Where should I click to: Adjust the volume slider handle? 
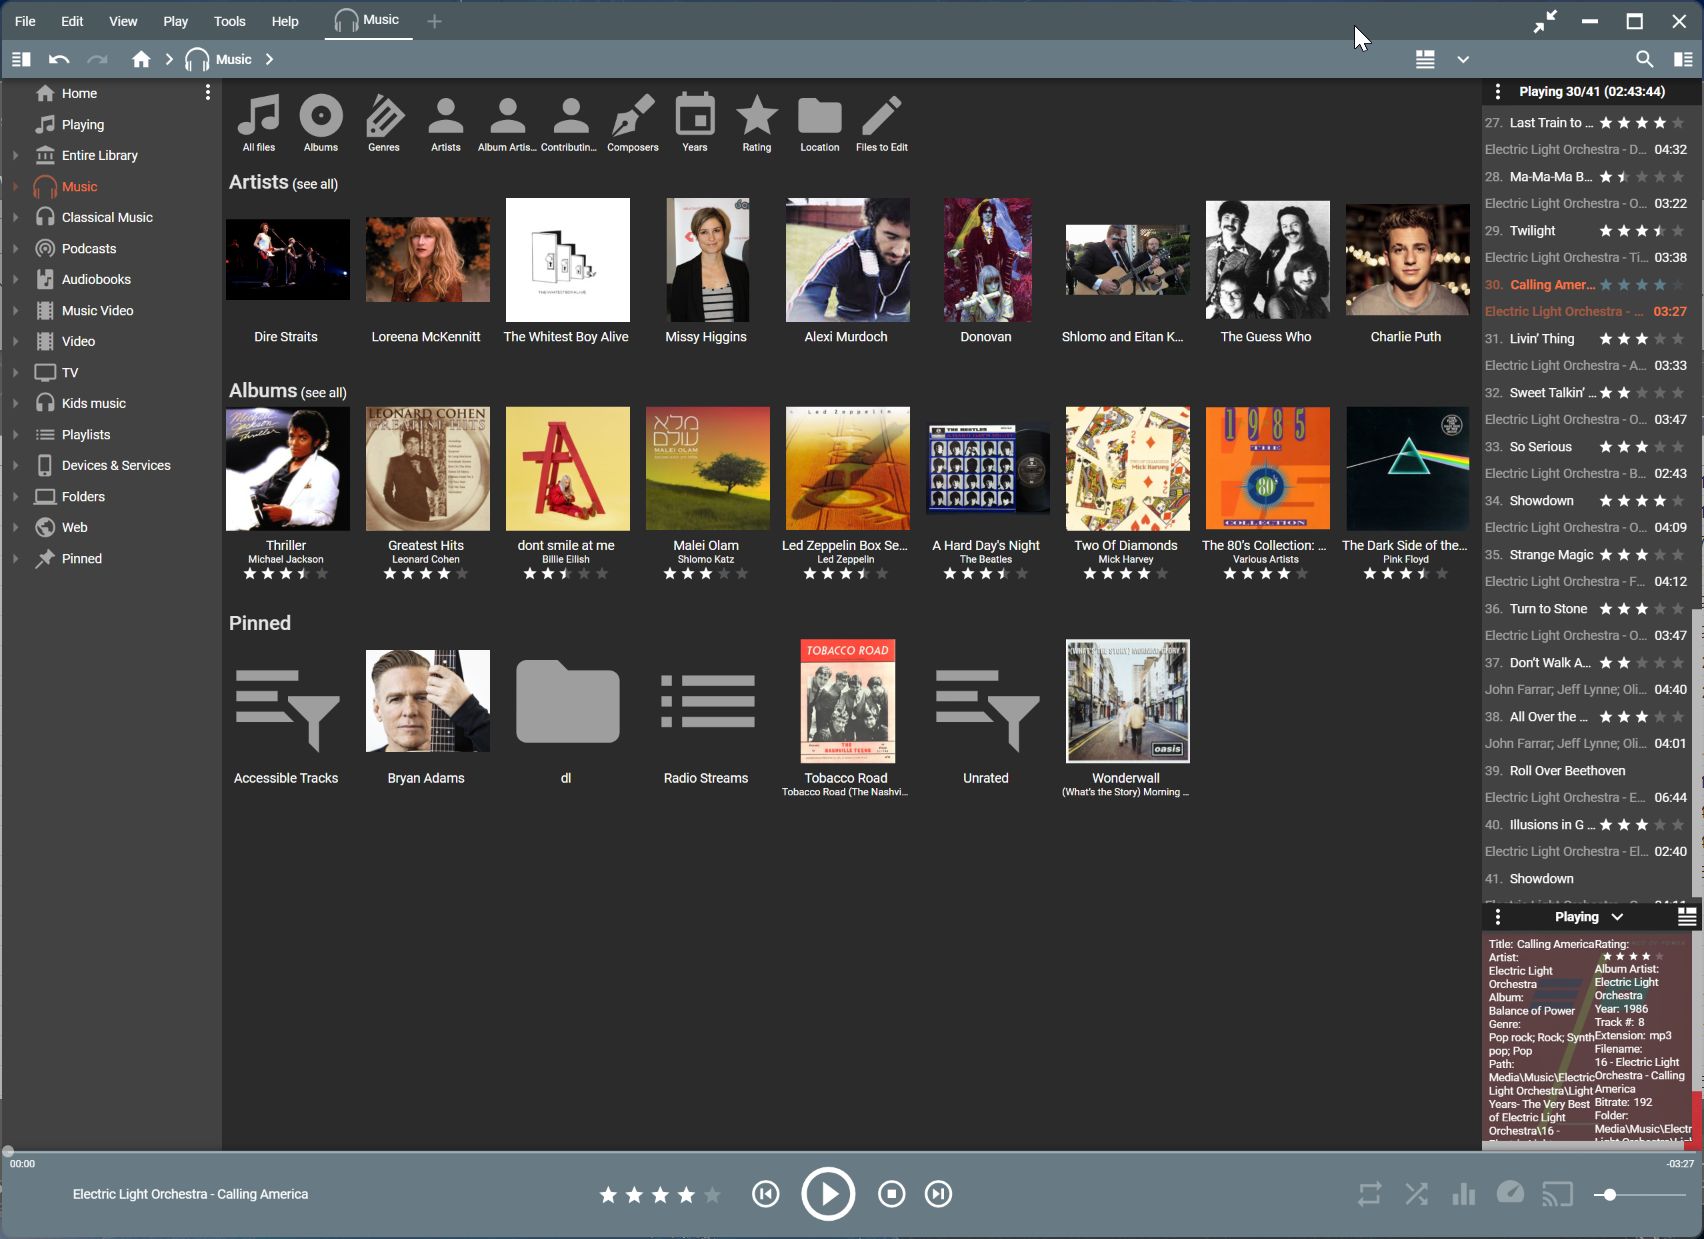(1609, 1194)
